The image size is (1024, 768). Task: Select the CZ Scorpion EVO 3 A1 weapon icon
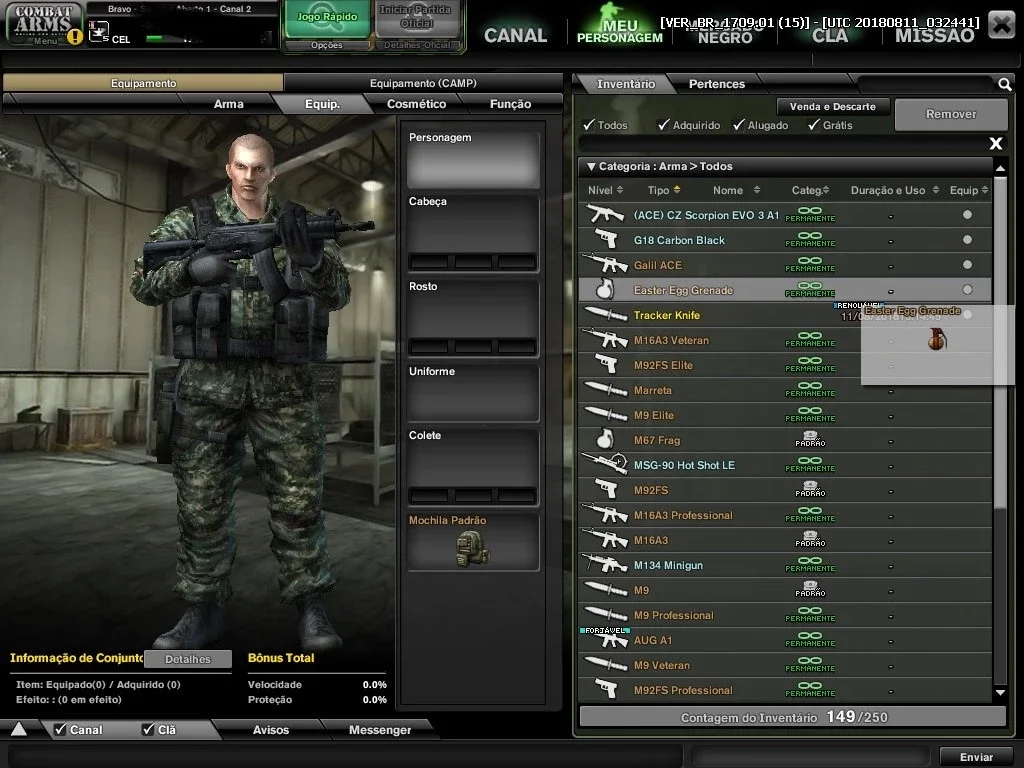[x=604, y=214]
